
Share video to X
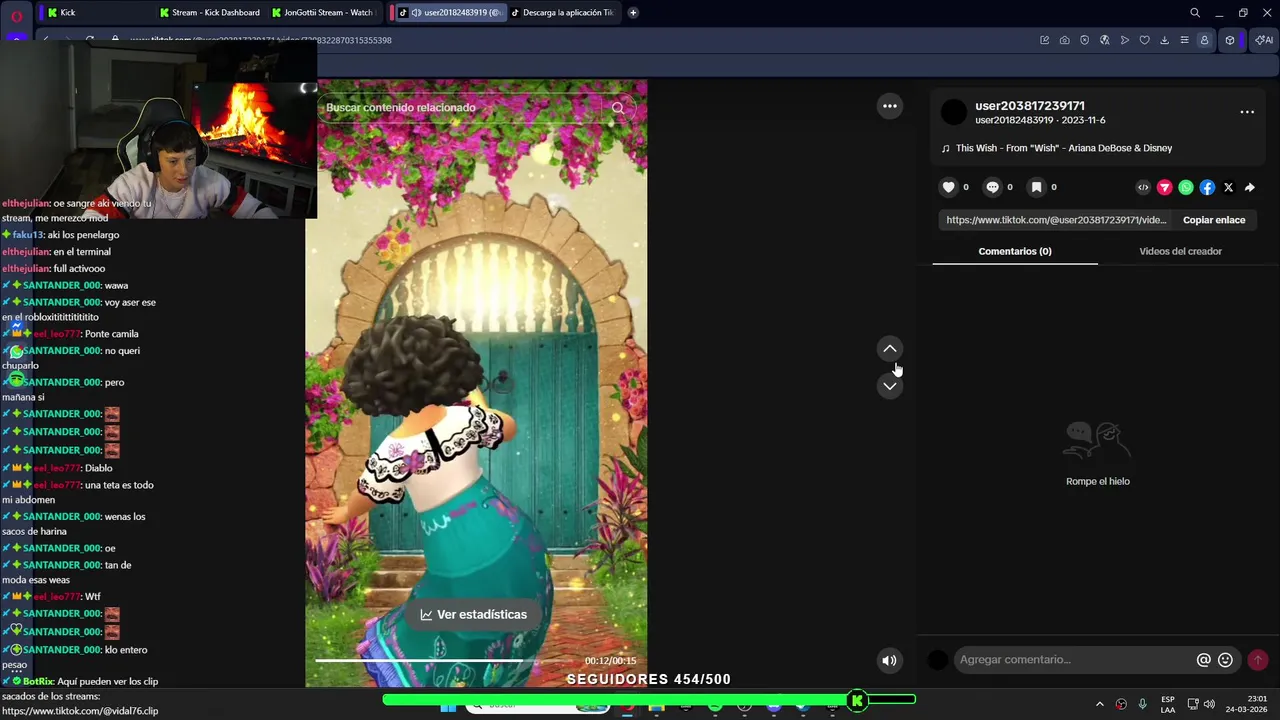pos(1228,187)
